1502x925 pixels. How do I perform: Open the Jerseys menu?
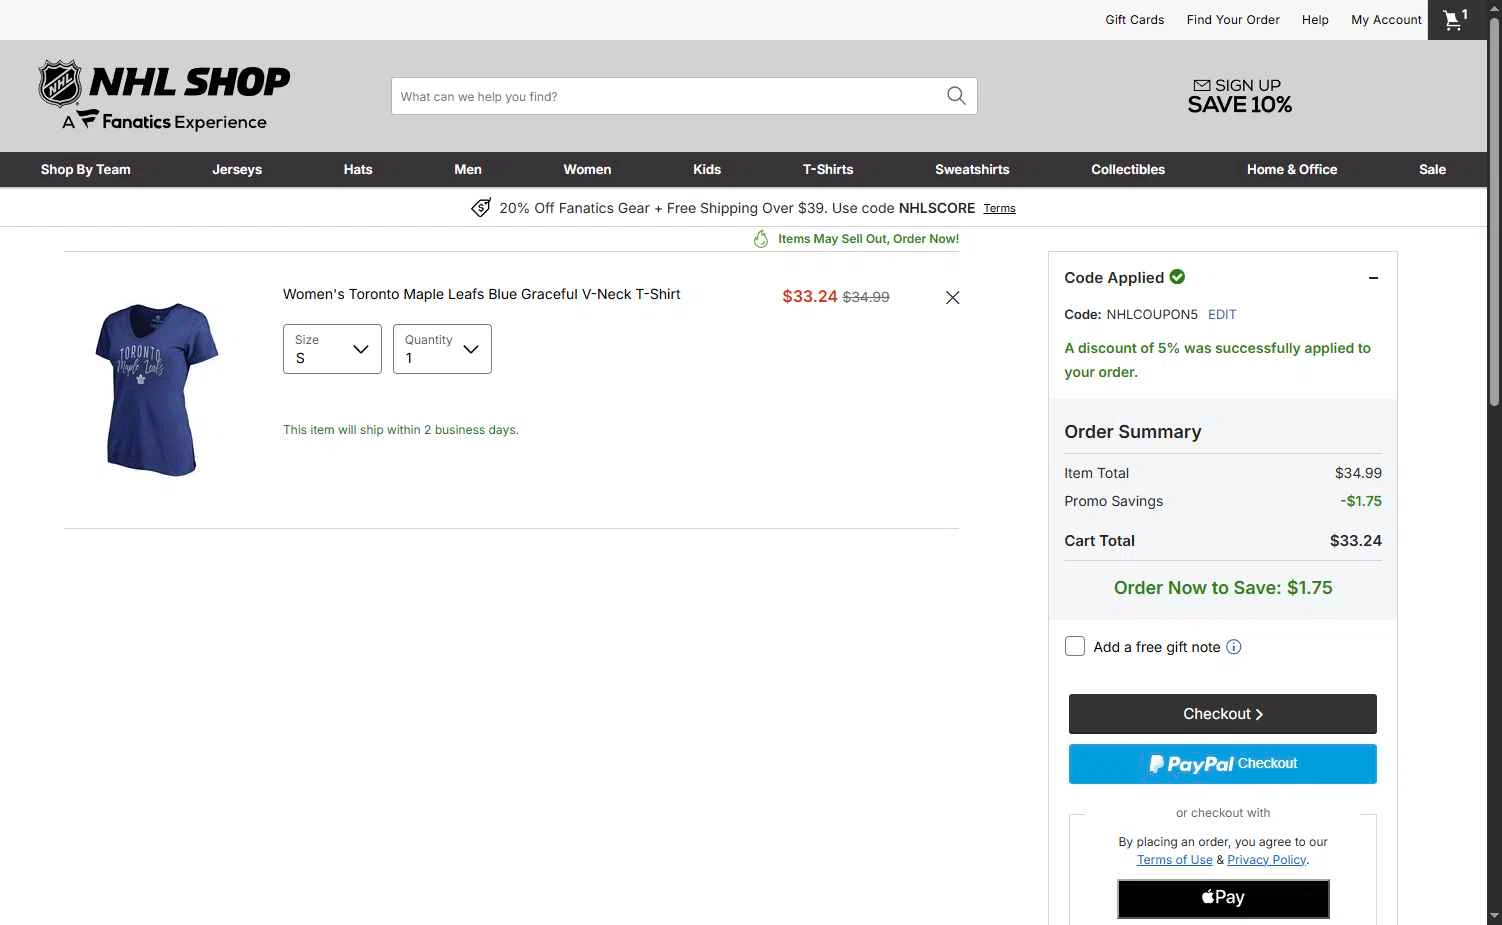point(237,170)
